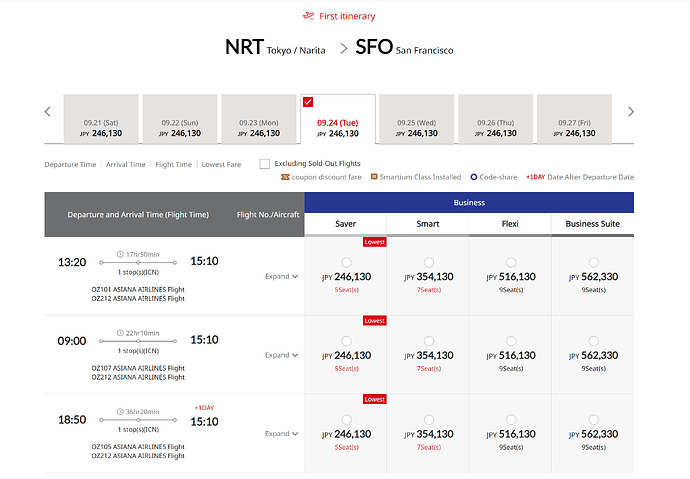The image size is (690, 479).
Task: Select Business Suite fare for 09:00 flight
Action: point(593,341)
